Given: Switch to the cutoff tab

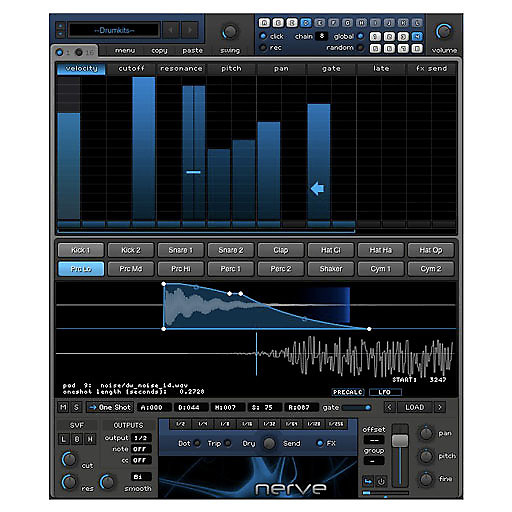Looking at the screenshot, I should click(x=131, y=69).
